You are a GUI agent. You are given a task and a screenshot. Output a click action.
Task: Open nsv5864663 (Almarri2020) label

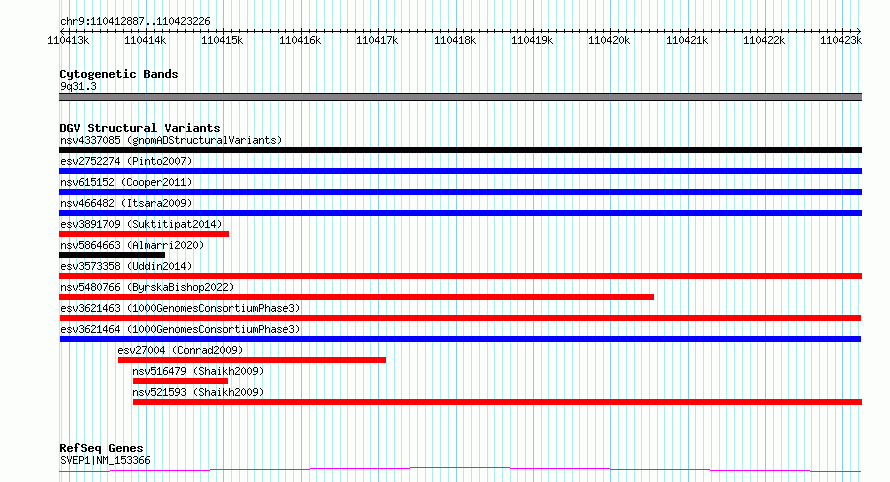coord(132,245)
